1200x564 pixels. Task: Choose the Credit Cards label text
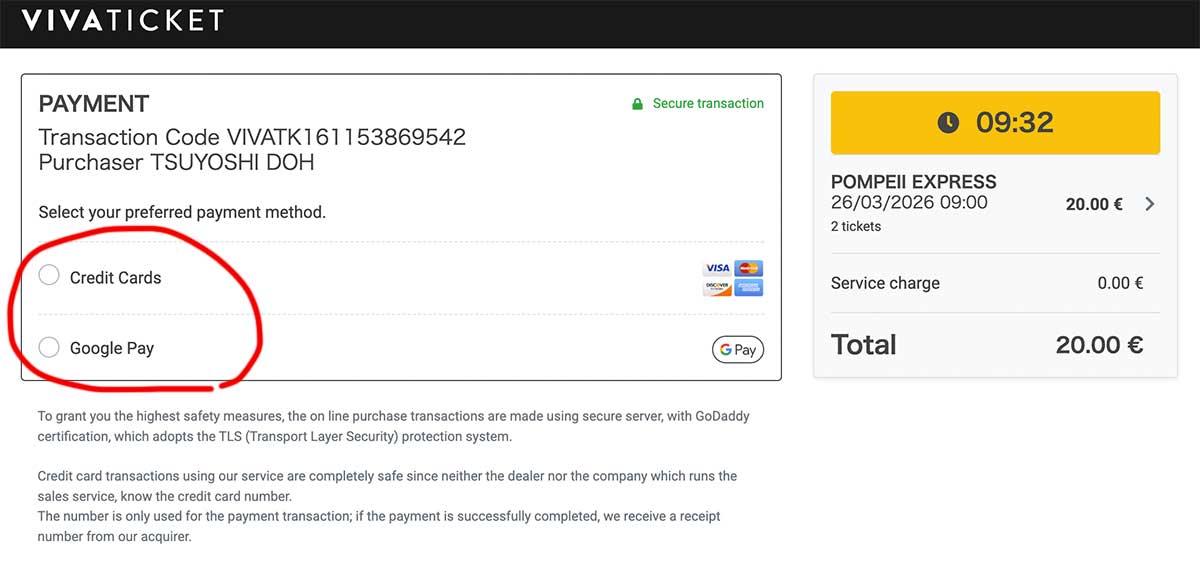coord(115,278)
